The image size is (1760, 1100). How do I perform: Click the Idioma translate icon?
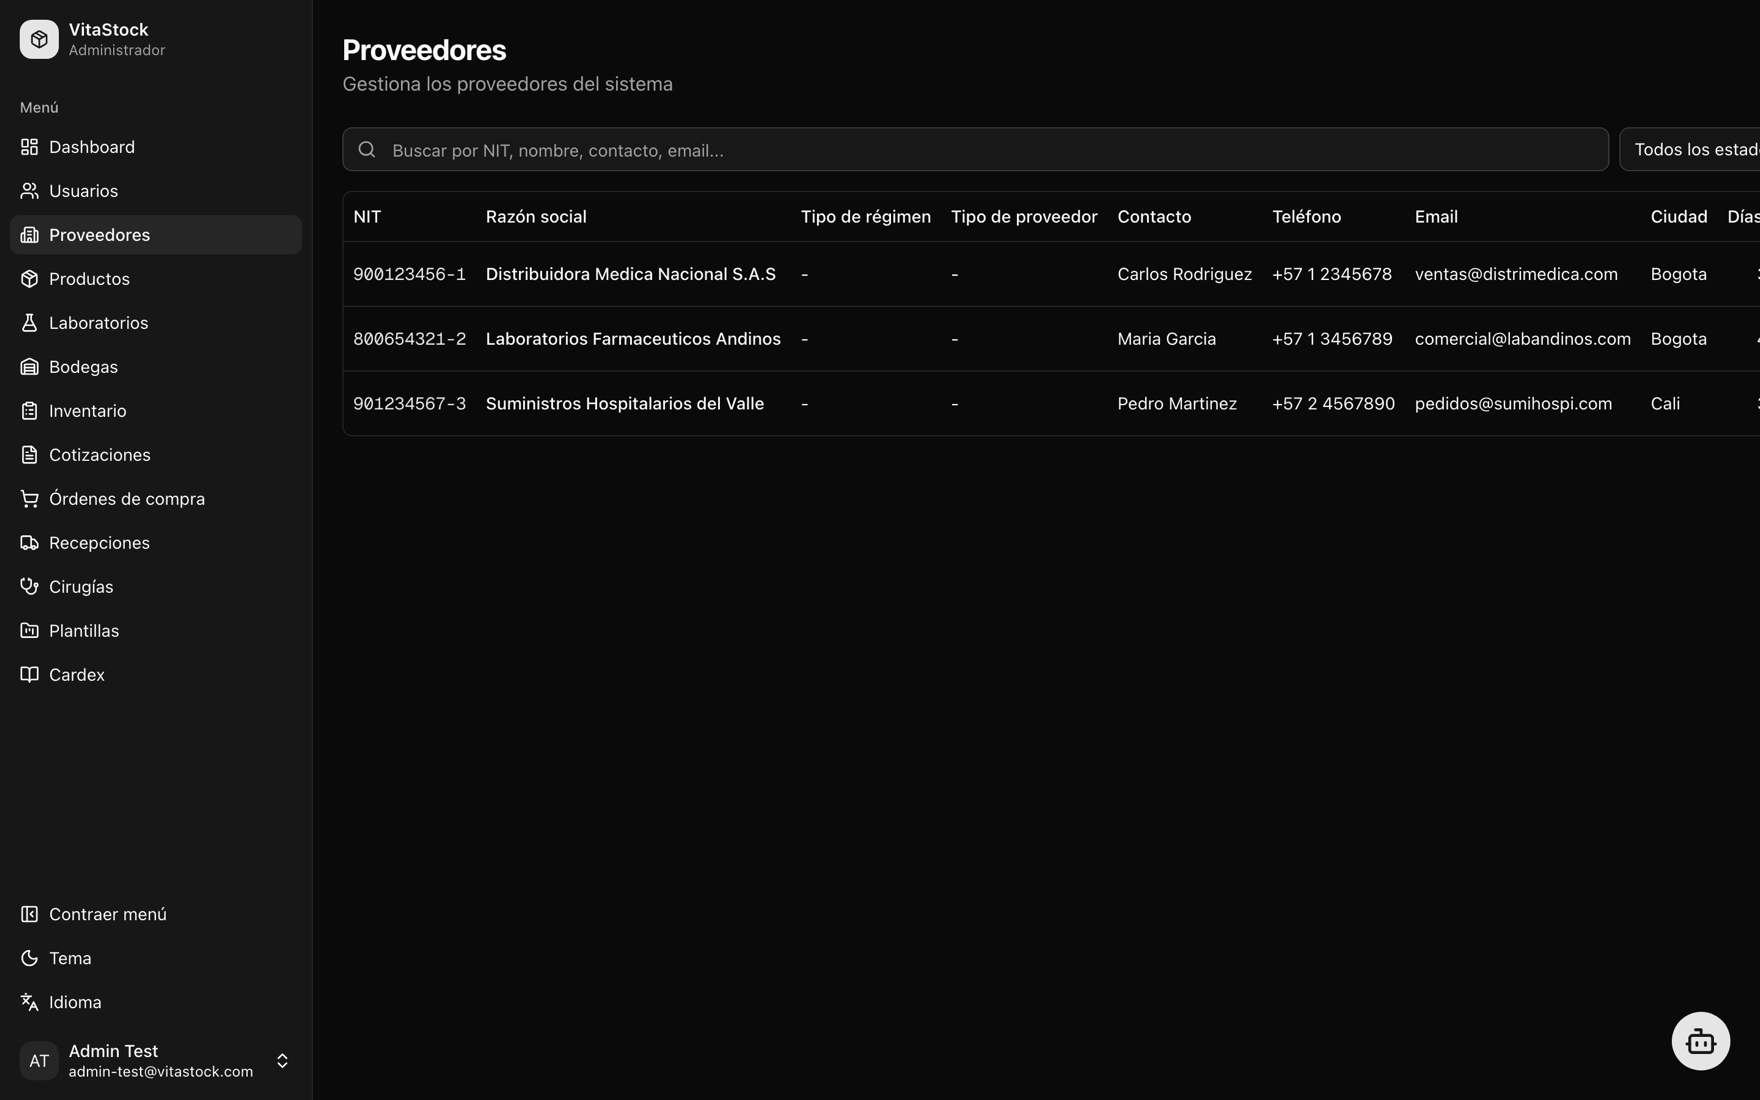point(29,1002)
